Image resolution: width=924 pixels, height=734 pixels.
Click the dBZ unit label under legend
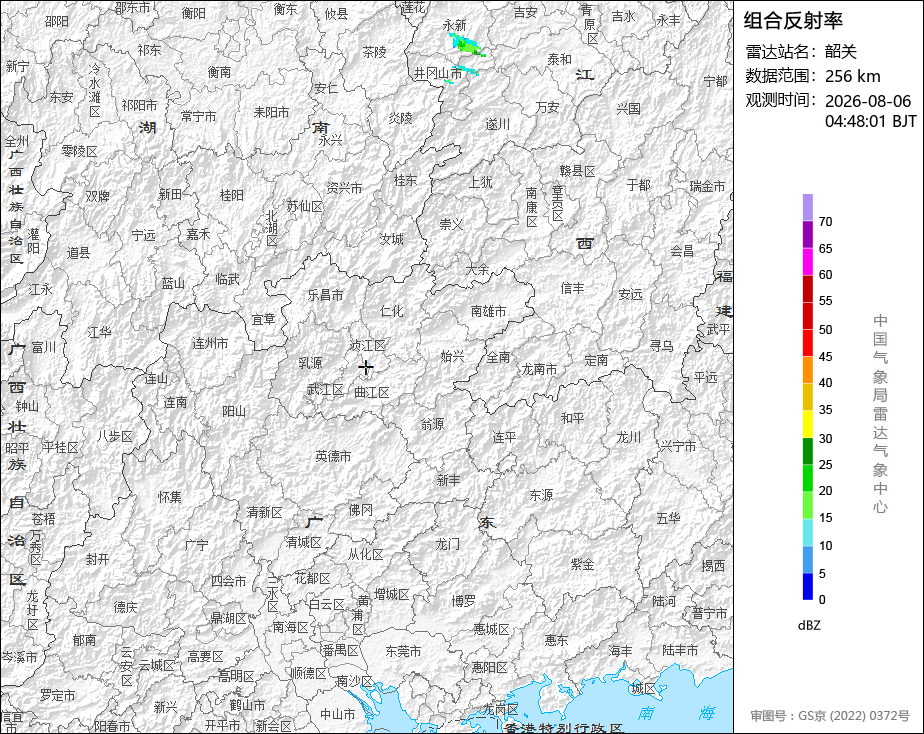point(809,625)
